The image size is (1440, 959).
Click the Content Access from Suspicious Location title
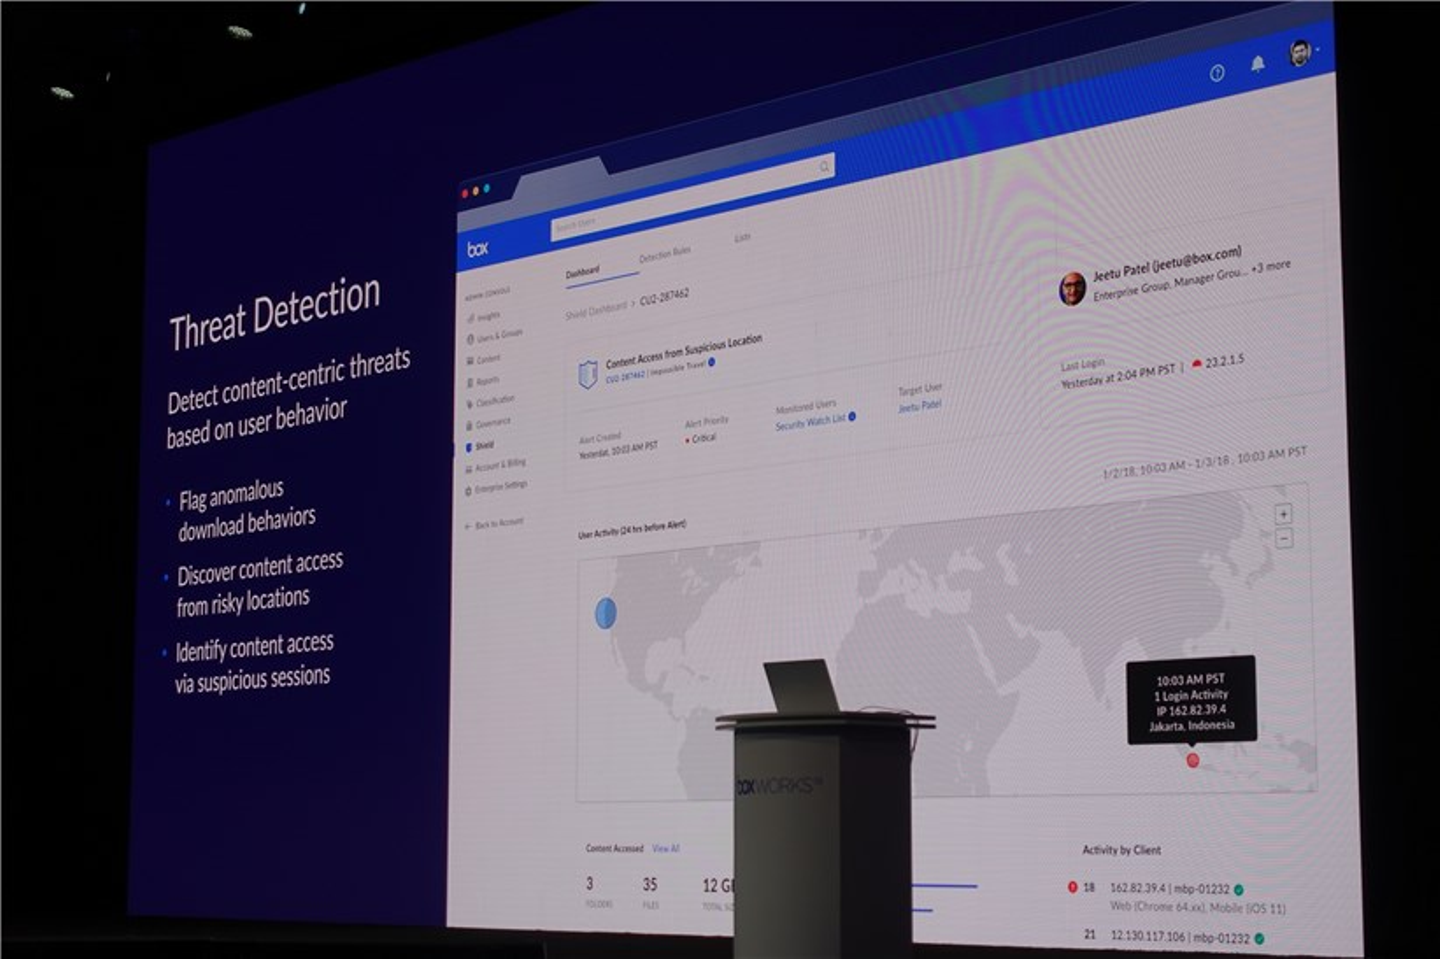tap(684, 350)
